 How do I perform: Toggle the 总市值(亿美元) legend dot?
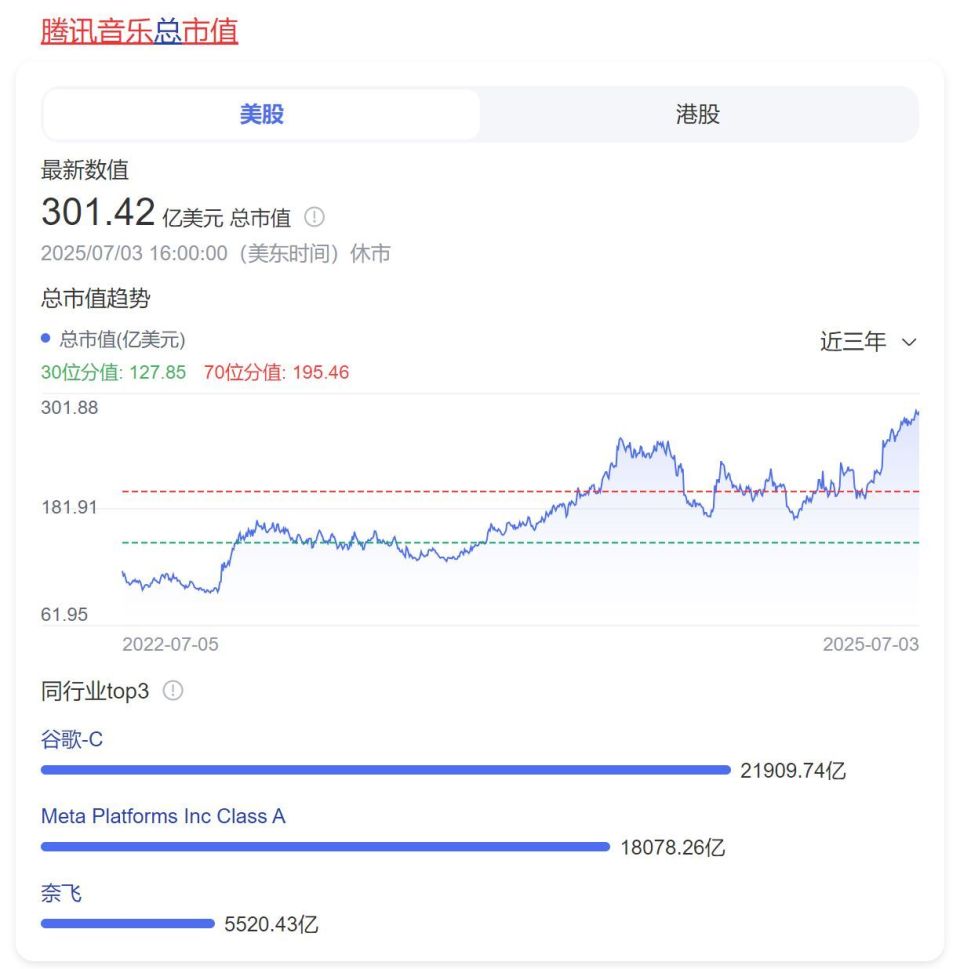[46, 339]
